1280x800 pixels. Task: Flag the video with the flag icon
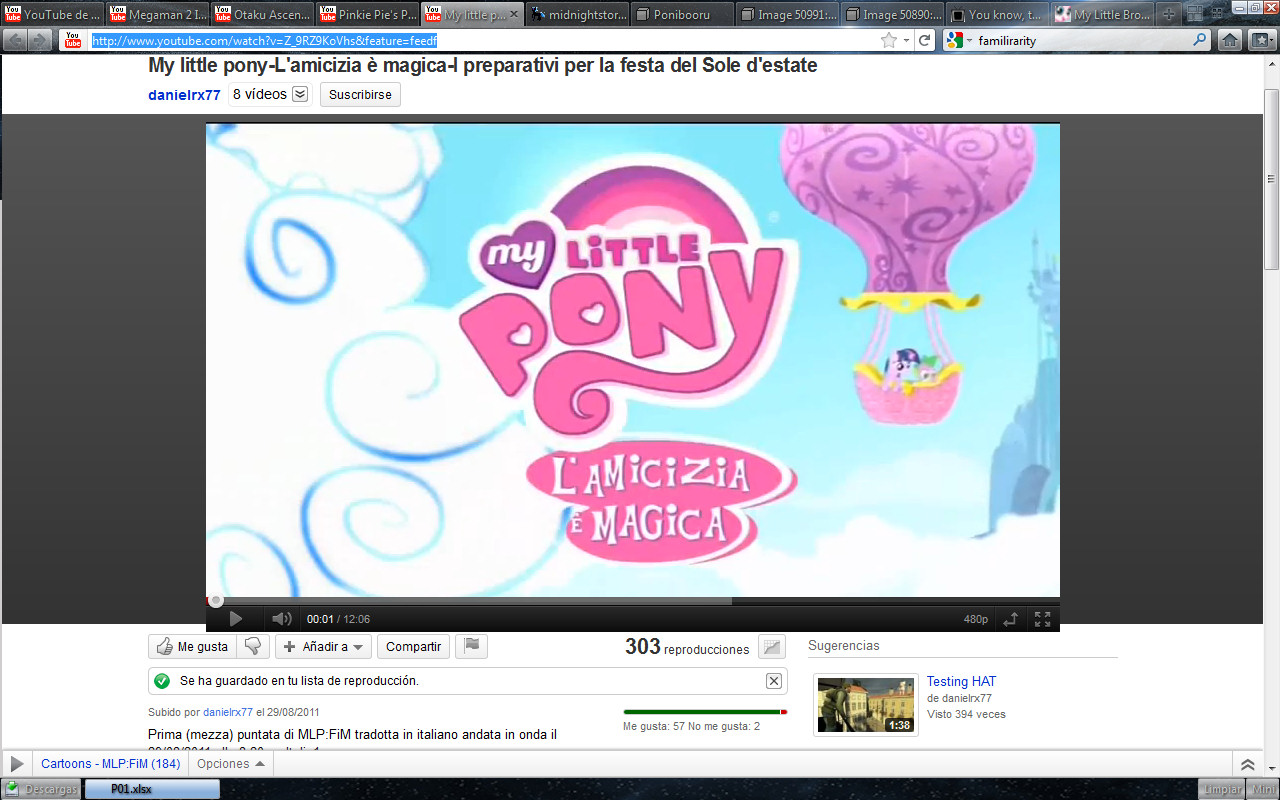pyautogui.click(x=471, y=647)
